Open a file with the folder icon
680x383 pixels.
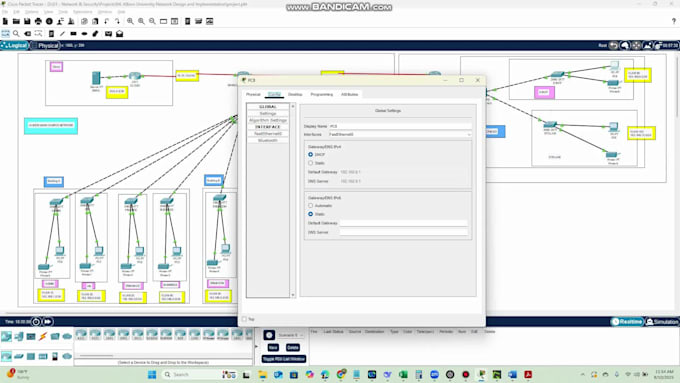[x=16, y=21]
